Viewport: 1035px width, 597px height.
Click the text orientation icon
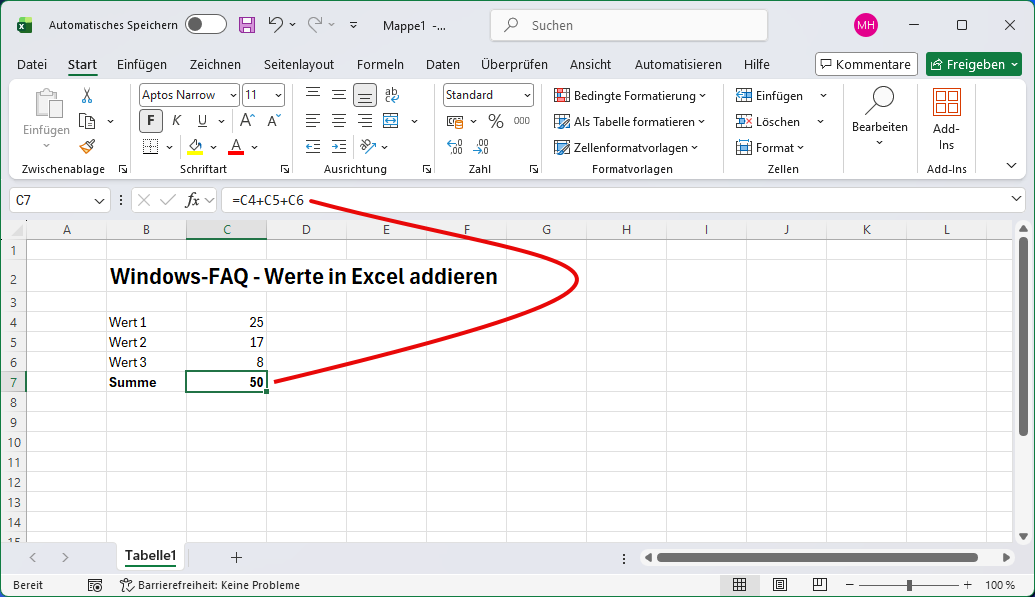368,147
